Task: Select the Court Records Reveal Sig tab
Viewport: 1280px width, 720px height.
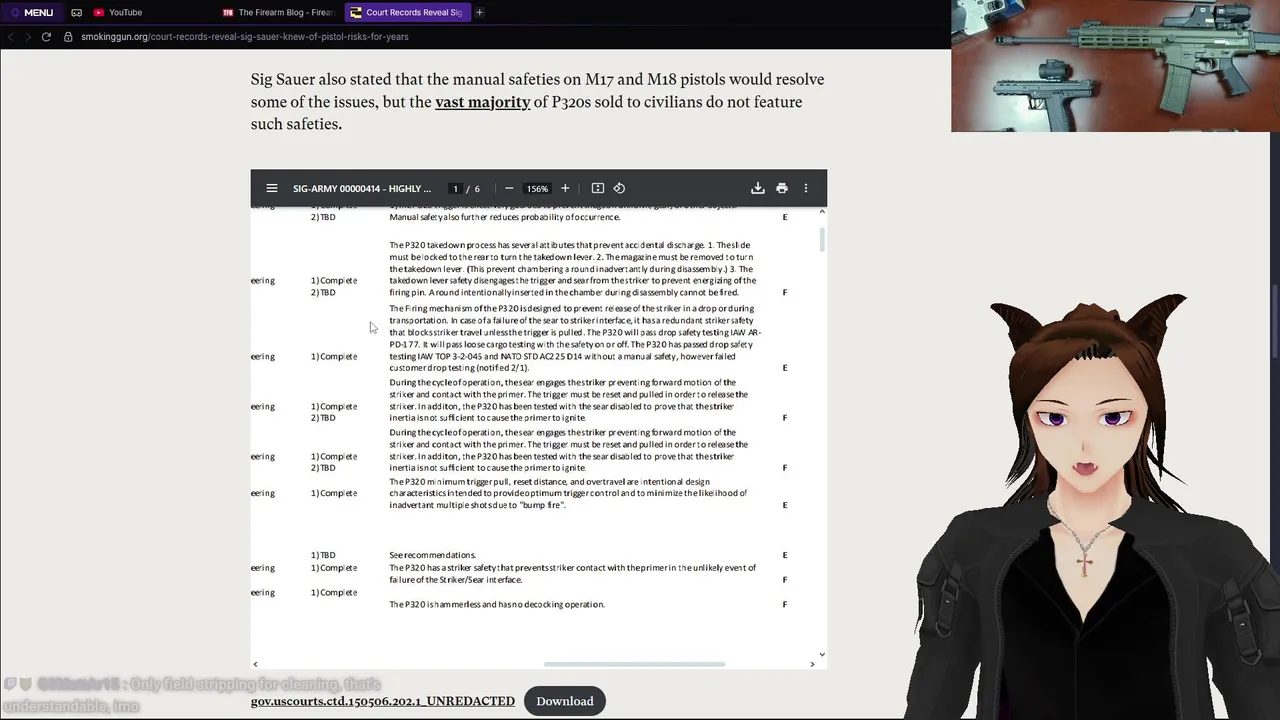Action: [406, 12]
